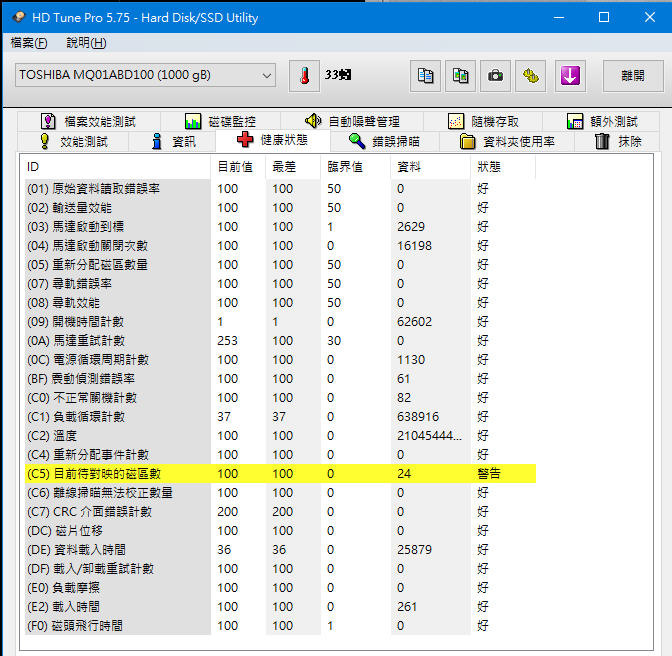Switch to the 效能測試 tab
The width and height of the screenshot is (672, 656).
click(73, 141)
